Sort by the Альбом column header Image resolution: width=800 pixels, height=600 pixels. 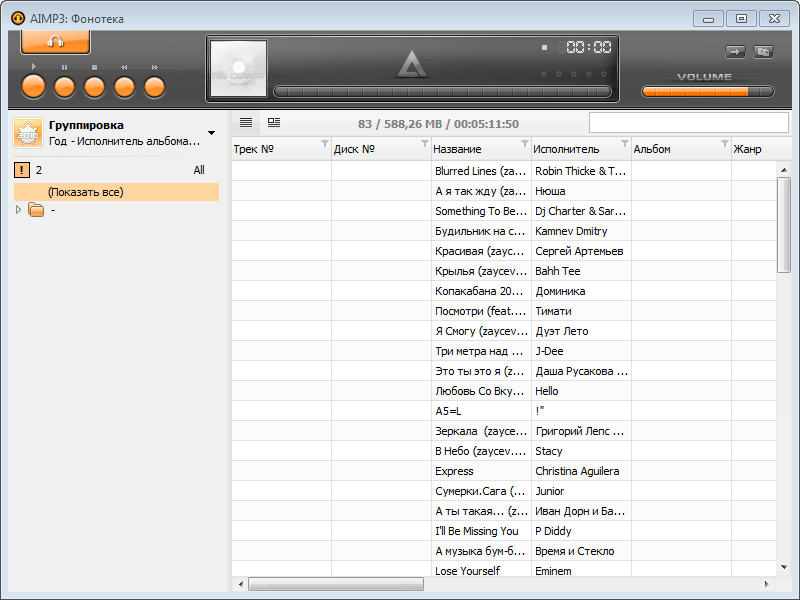(x=682, y=149)
